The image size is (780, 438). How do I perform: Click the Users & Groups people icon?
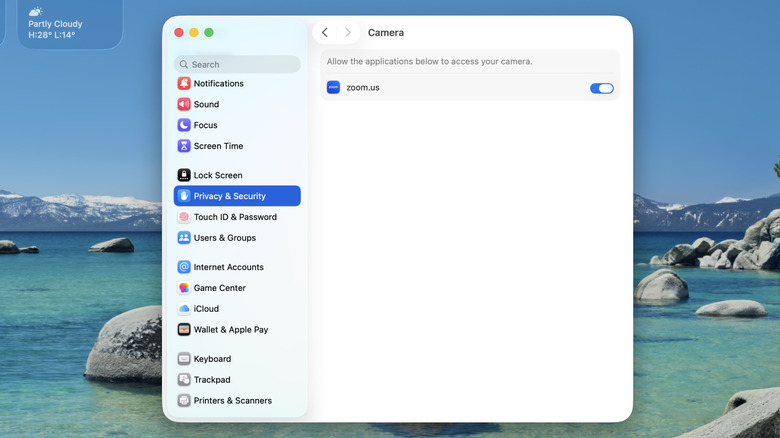pos(184,238)
